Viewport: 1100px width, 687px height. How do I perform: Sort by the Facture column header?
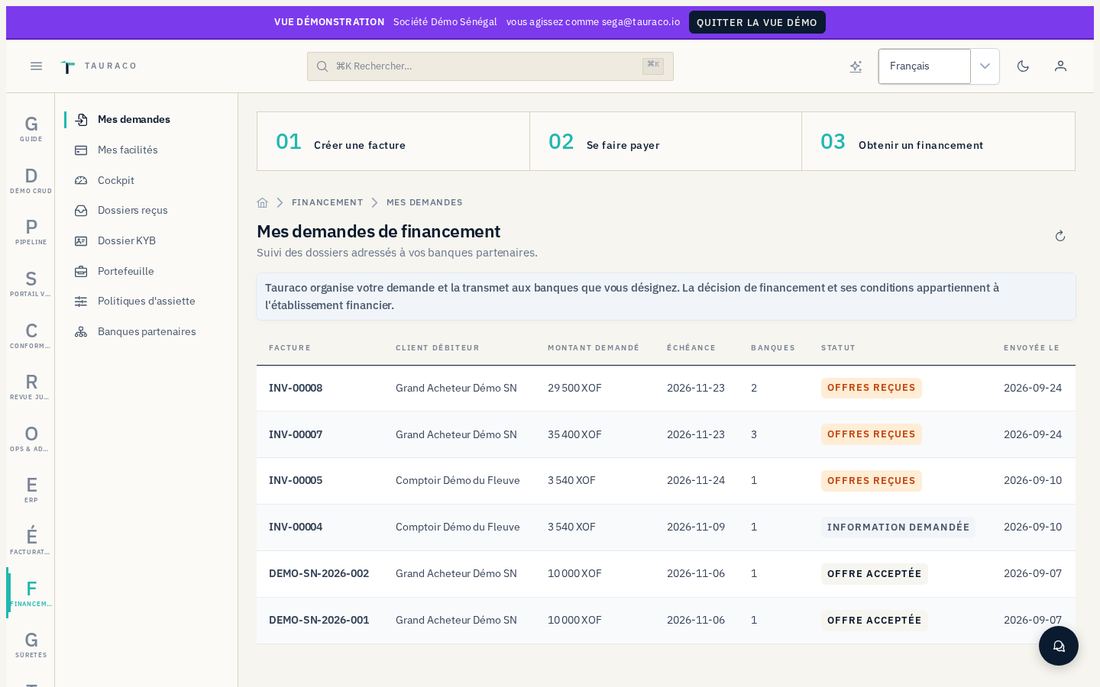point(290,347)
